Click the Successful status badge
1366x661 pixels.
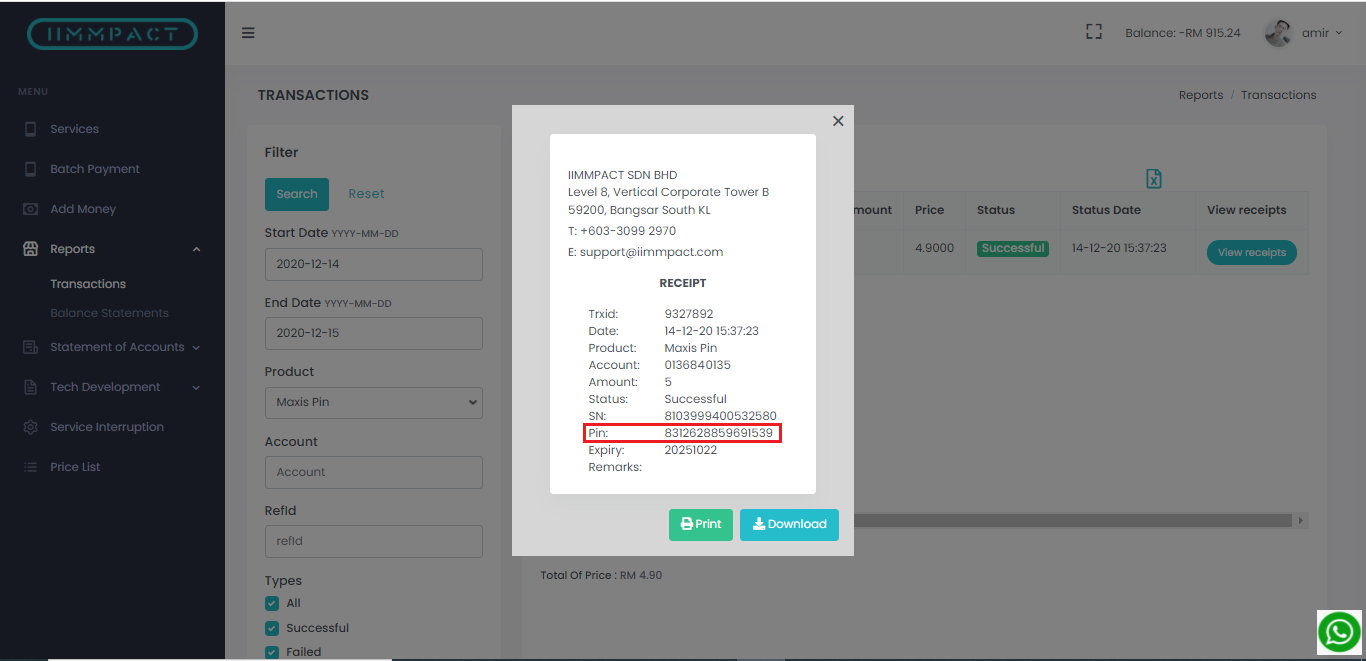(x=1013, y=248)
